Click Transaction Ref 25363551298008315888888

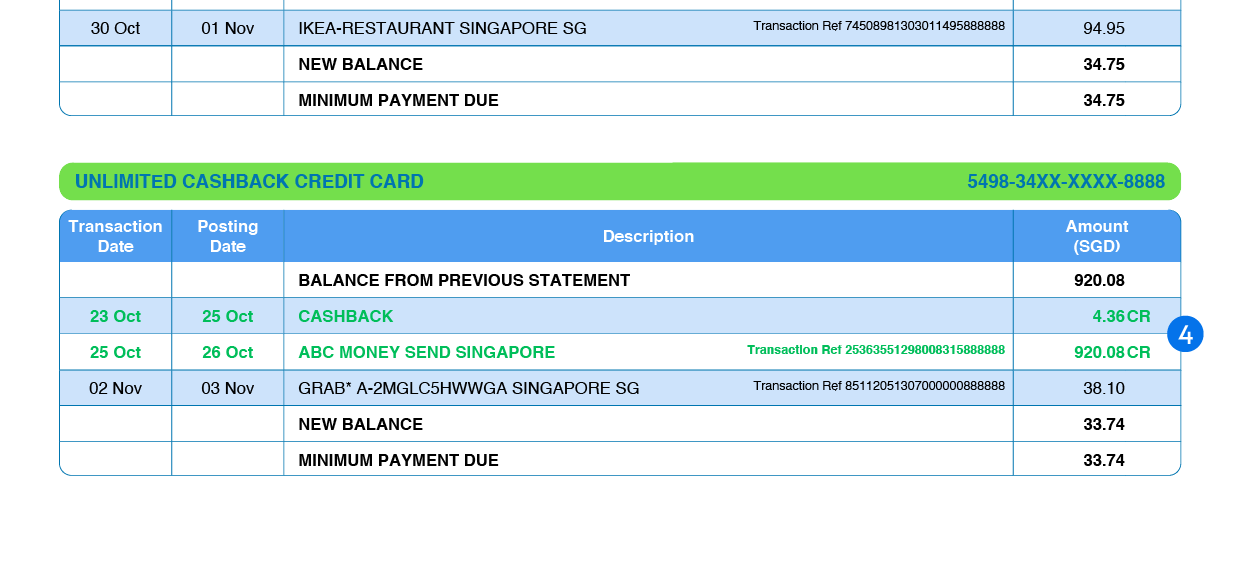coord(876,350)
